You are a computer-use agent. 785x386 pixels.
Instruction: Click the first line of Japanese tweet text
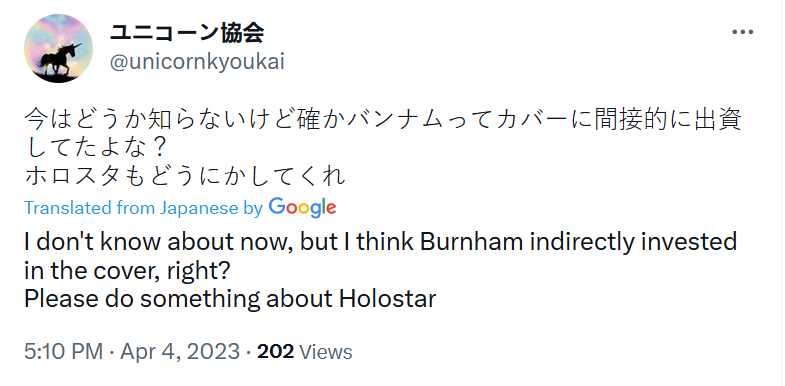[x=383, y=120]
